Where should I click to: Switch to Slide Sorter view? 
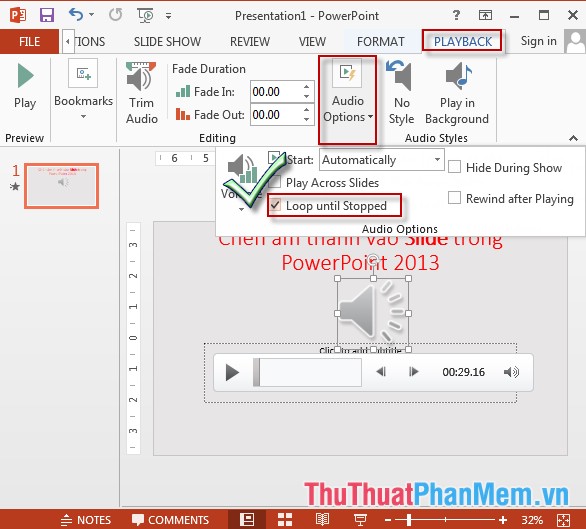[x=285, y=520]
